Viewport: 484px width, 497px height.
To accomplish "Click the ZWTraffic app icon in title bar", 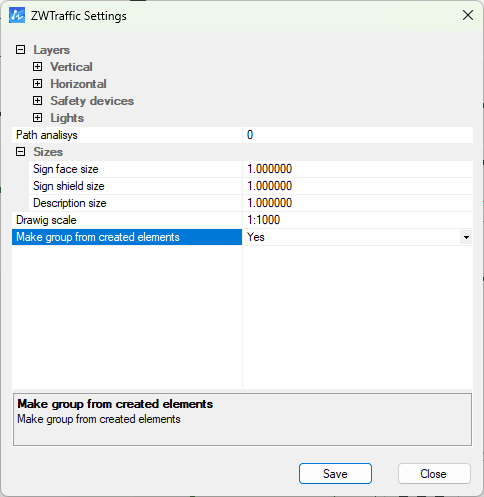I will pos(17,15).
